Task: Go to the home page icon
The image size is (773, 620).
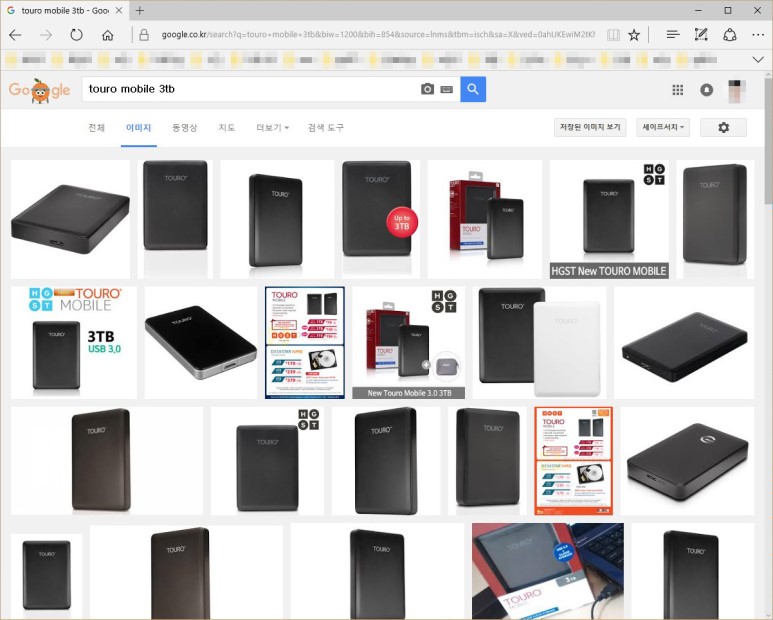Action: coord(107,35)
